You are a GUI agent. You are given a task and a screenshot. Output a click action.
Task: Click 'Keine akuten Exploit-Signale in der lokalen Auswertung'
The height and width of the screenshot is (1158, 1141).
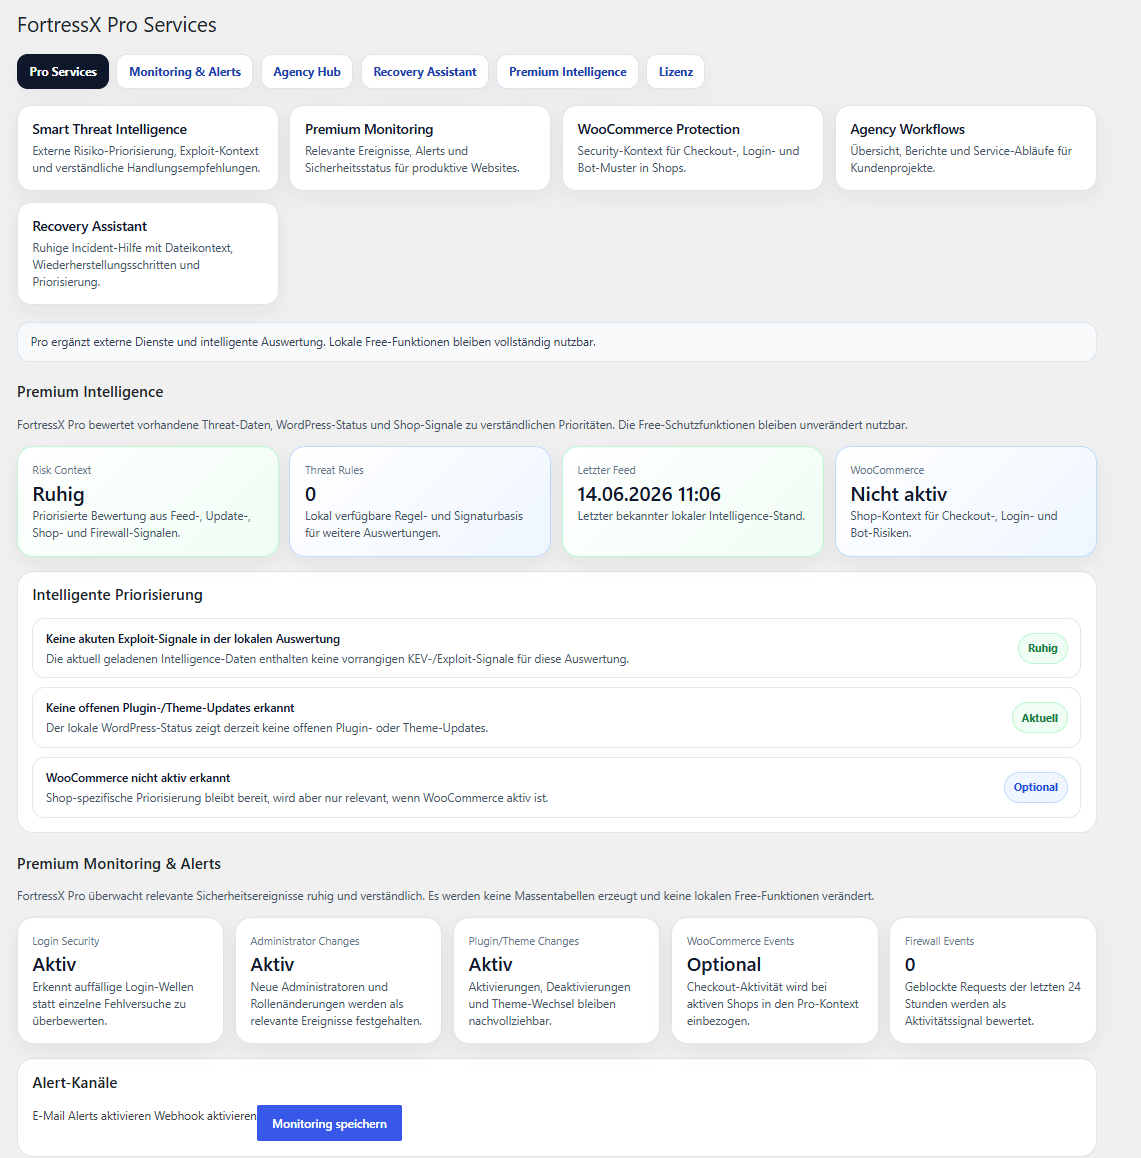click(193, 639)
